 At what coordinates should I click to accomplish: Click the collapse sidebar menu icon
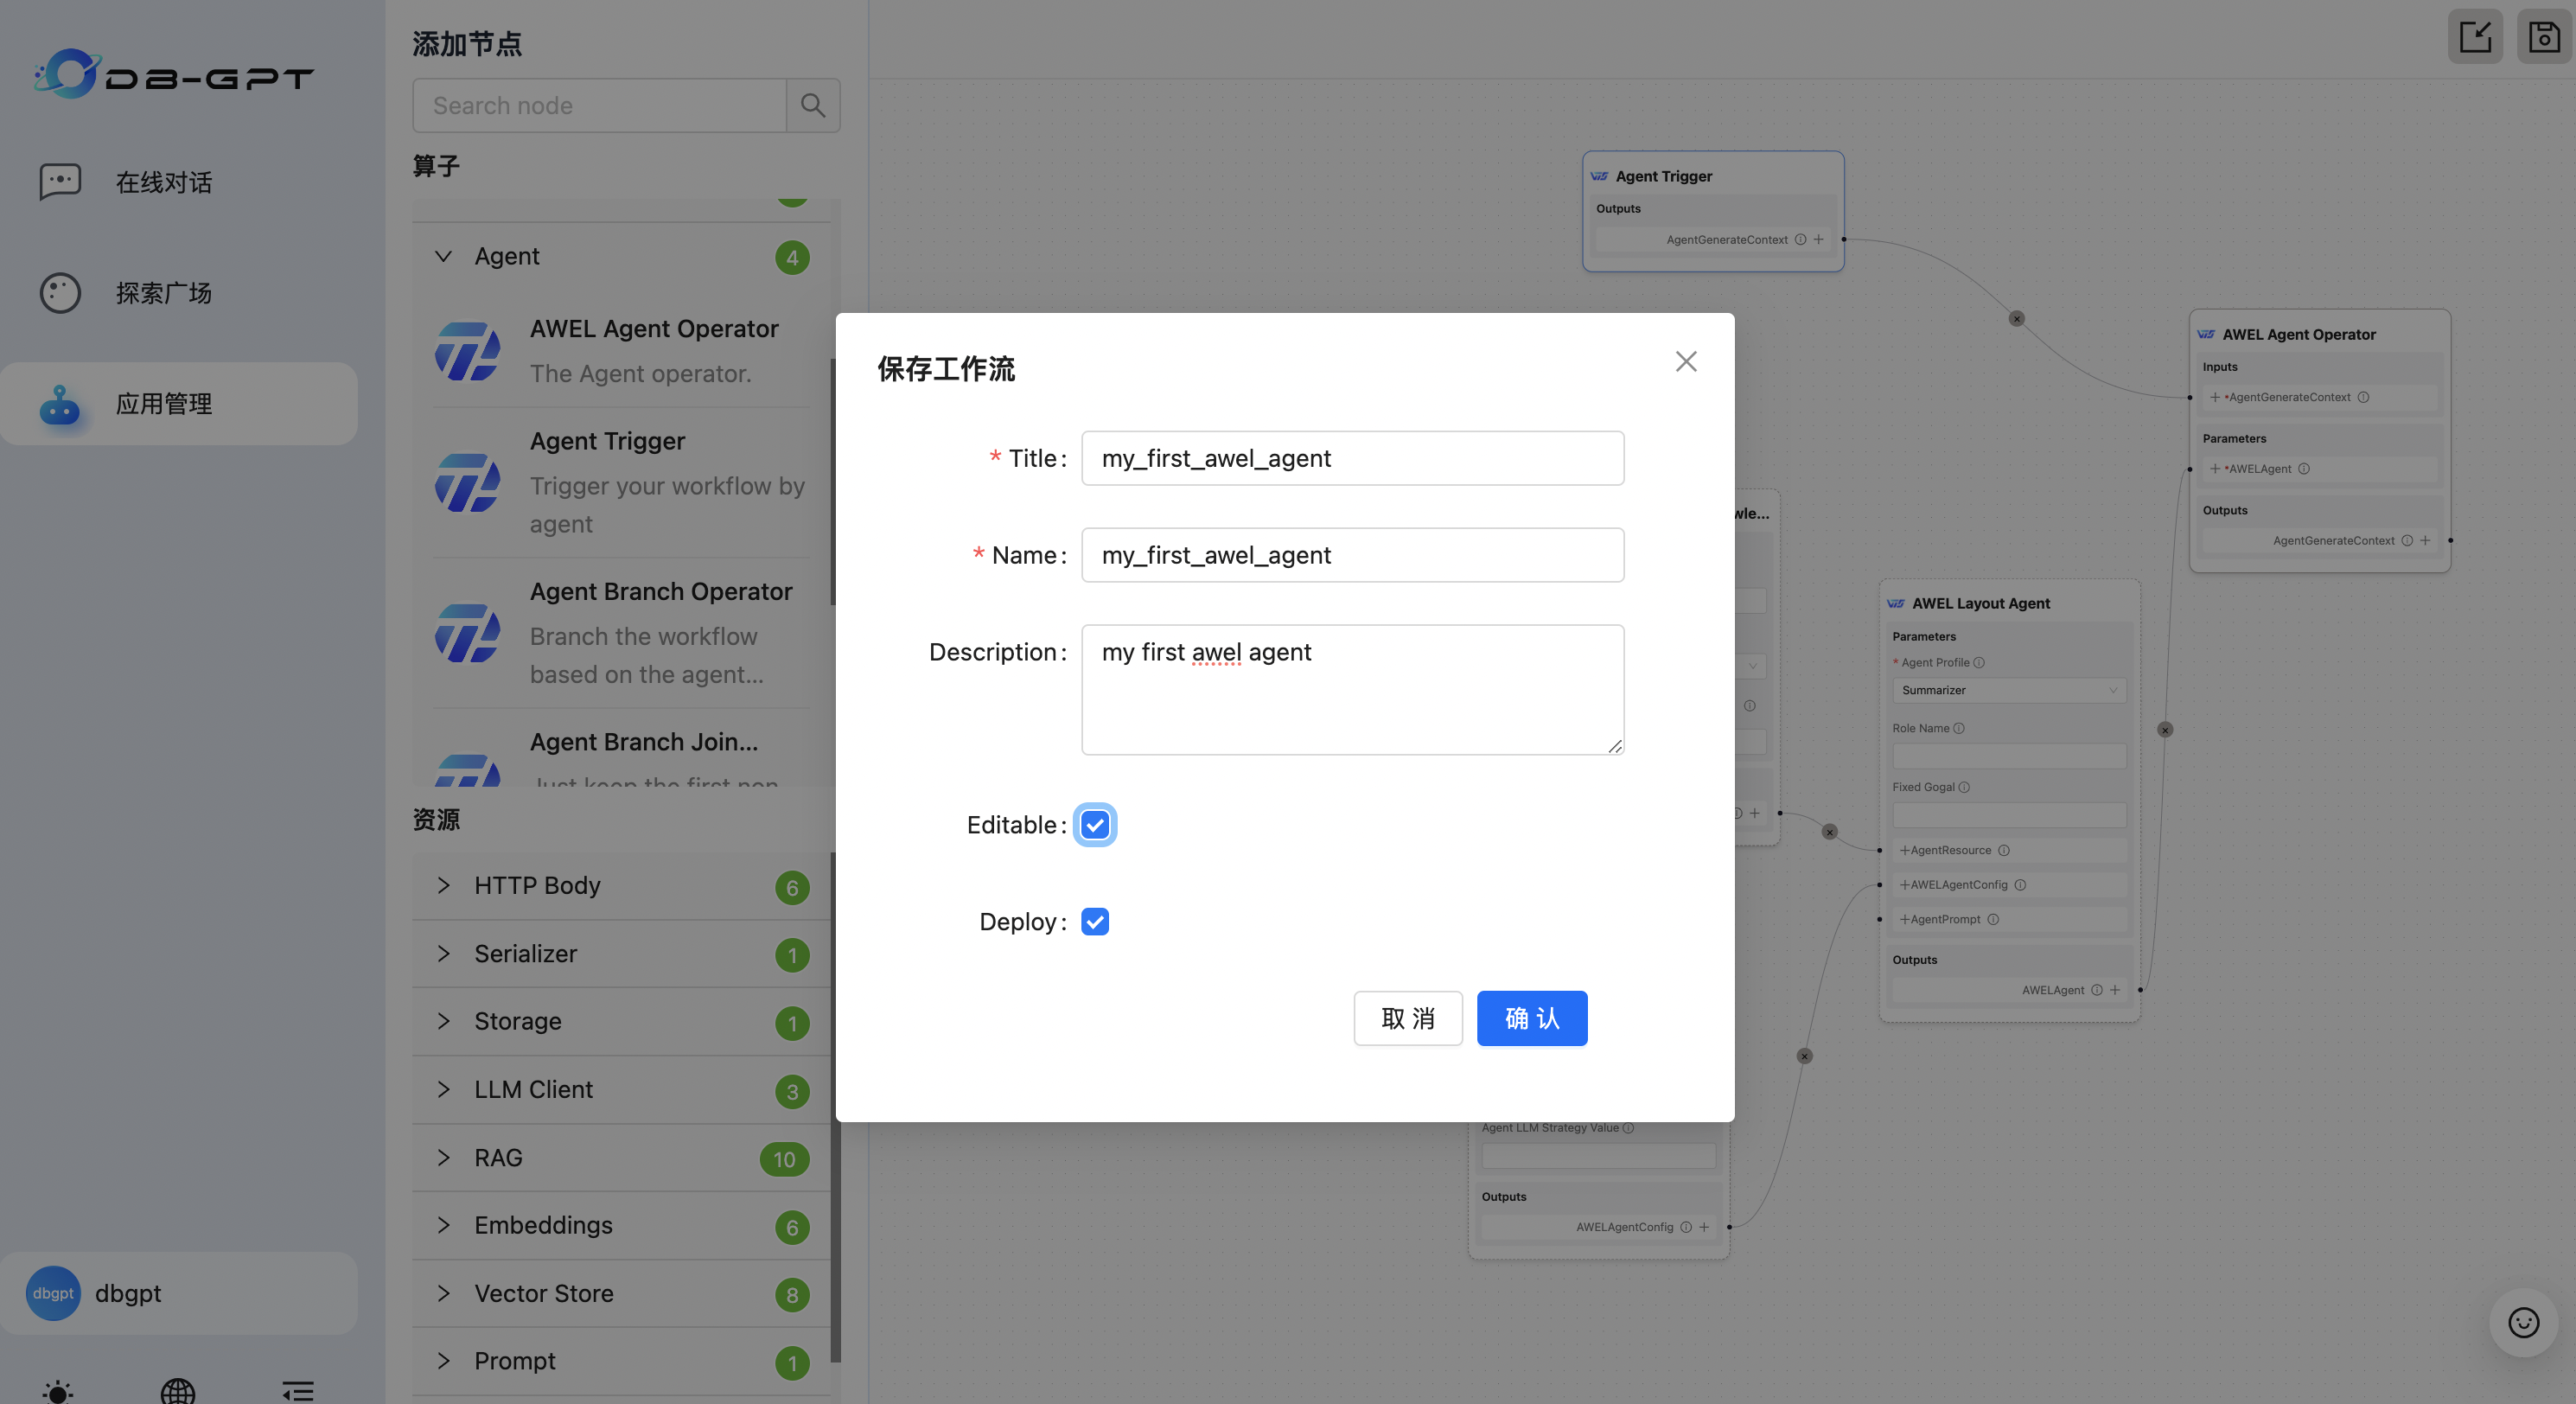(x=298, y=1391)
